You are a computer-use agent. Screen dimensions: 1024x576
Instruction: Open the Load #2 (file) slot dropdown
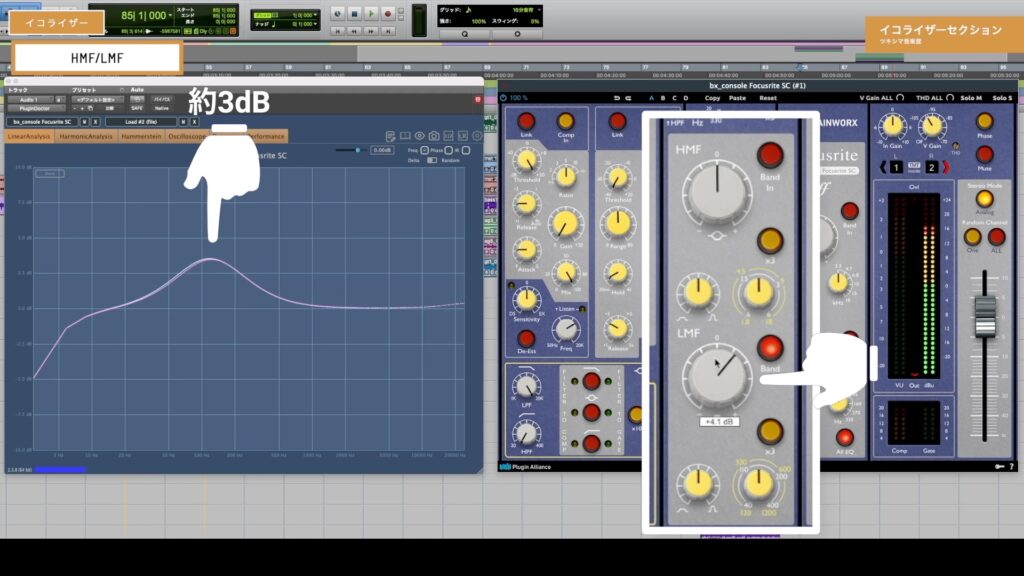point(141,122)
